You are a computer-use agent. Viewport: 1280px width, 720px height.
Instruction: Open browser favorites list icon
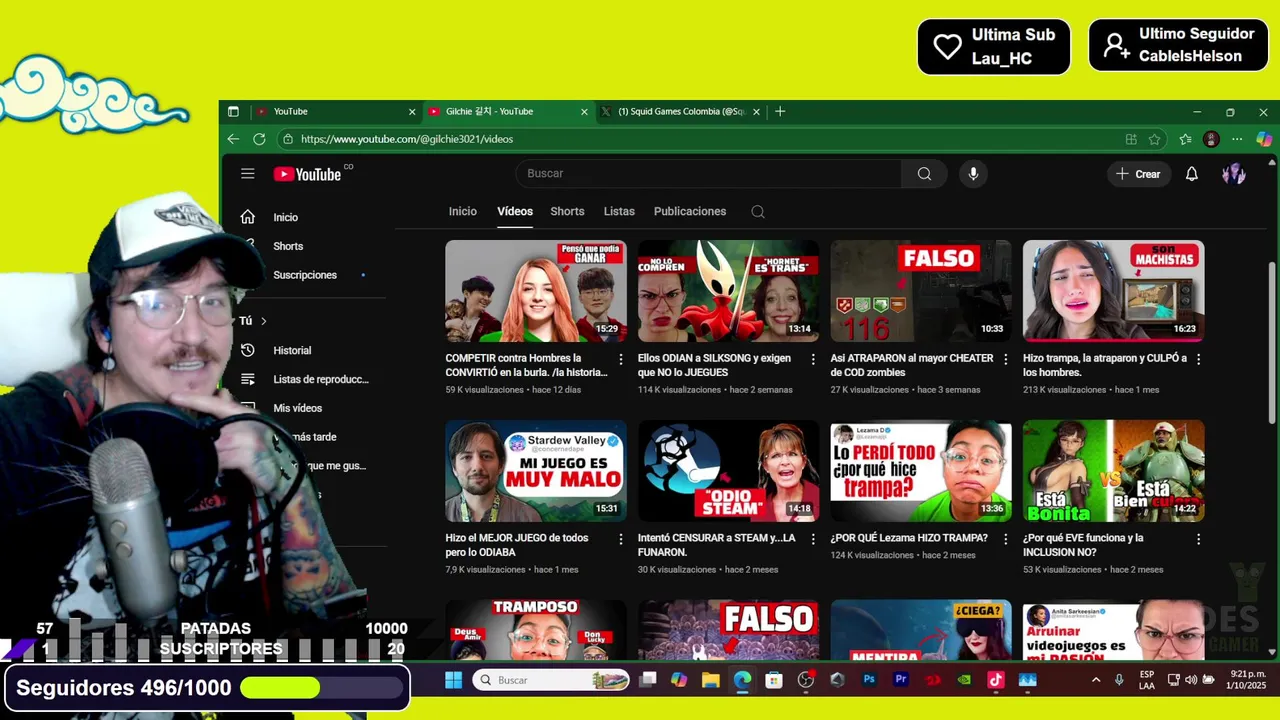[x=1185, y=139]
